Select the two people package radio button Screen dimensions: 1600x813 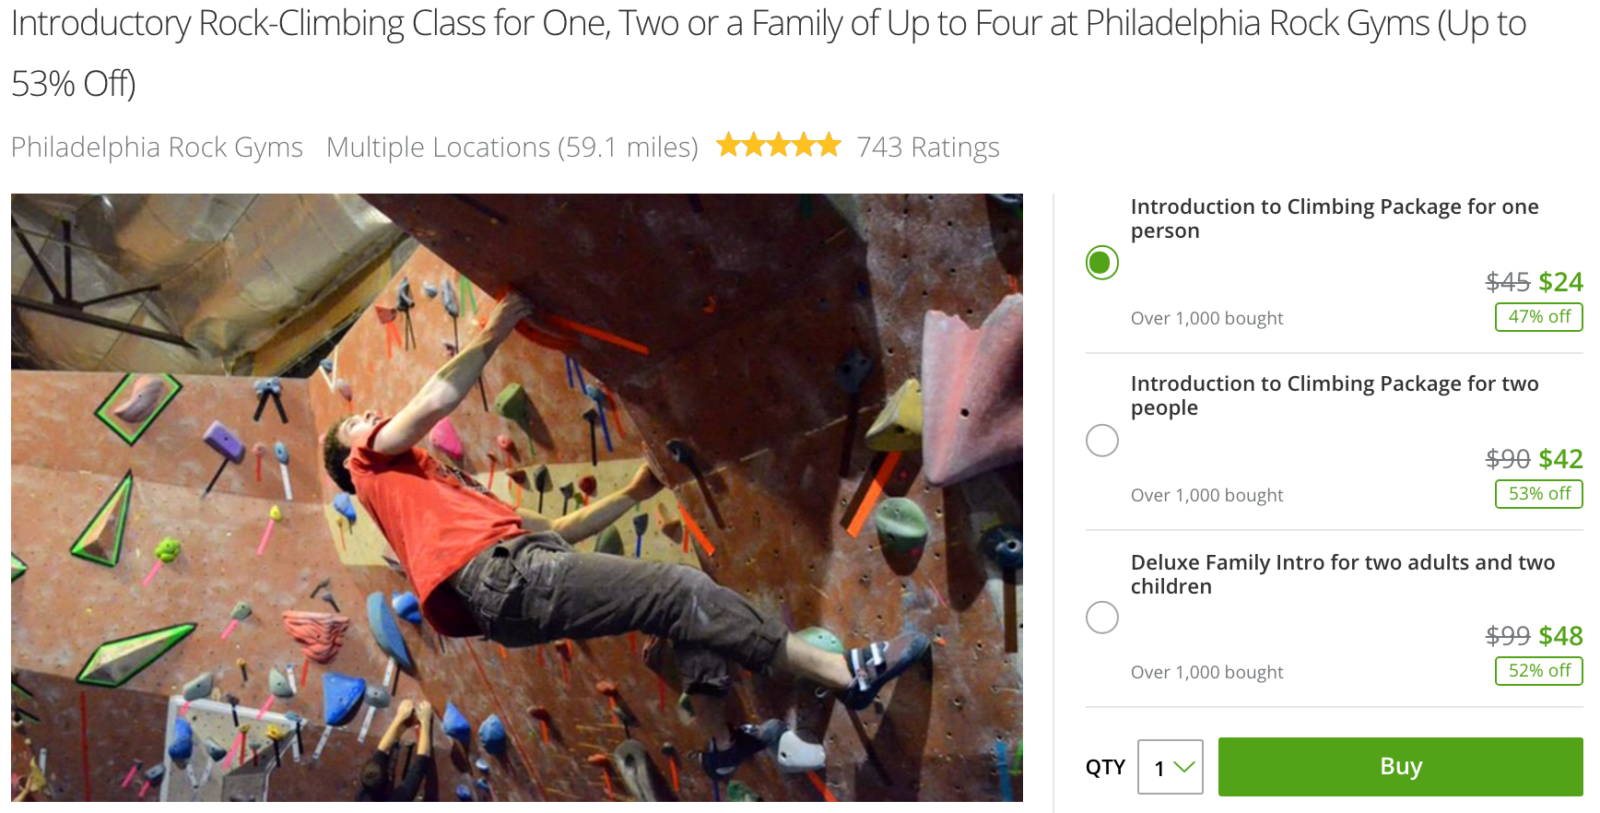click(x=1101, y=440)
